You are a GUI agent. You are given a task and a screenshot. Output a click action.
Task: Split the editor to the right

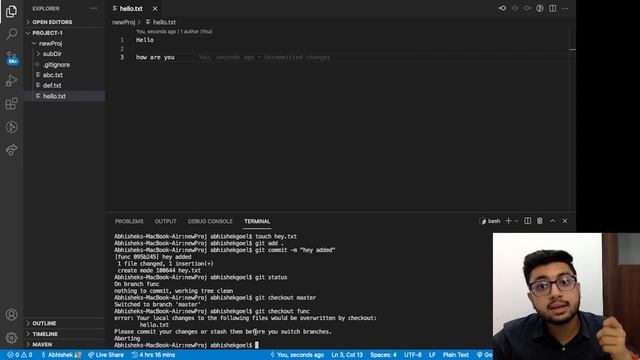point(552,8)
